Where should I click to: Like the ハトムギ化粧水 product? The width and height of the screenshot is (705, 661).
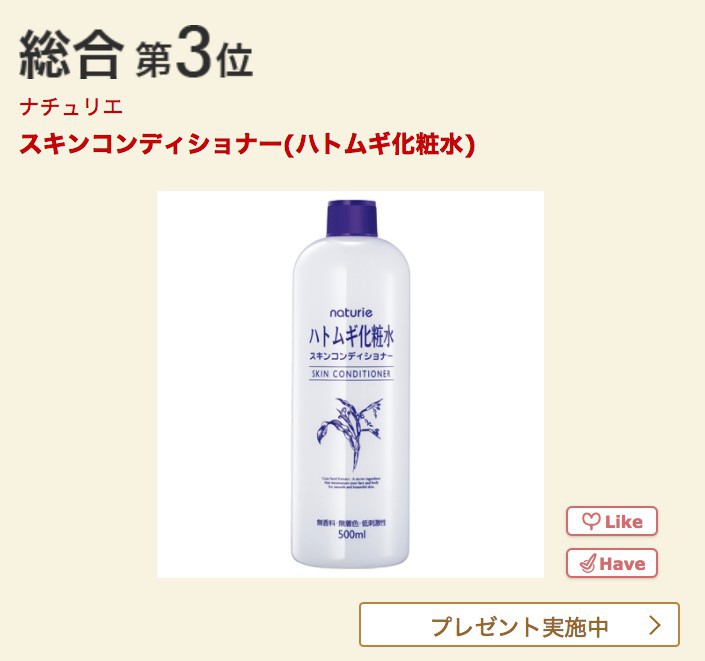pos(612,521)
